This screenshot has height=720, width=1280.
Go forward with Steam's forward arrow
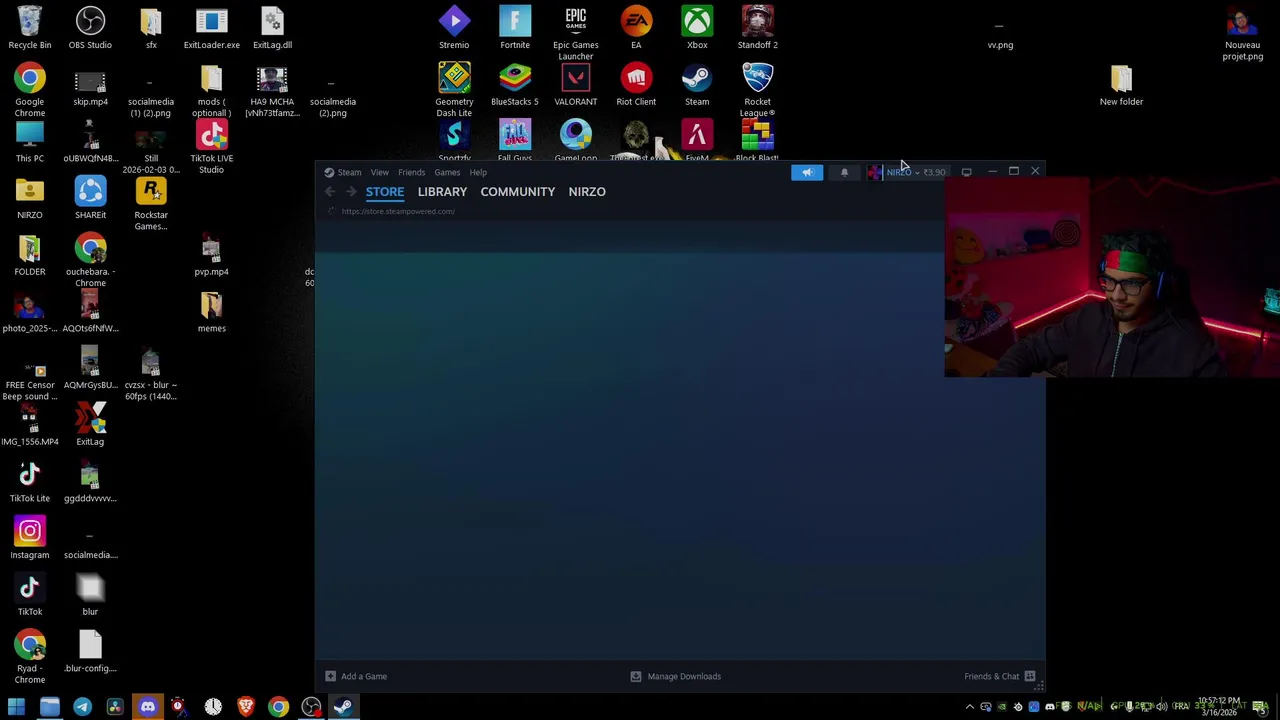(351, 191)
